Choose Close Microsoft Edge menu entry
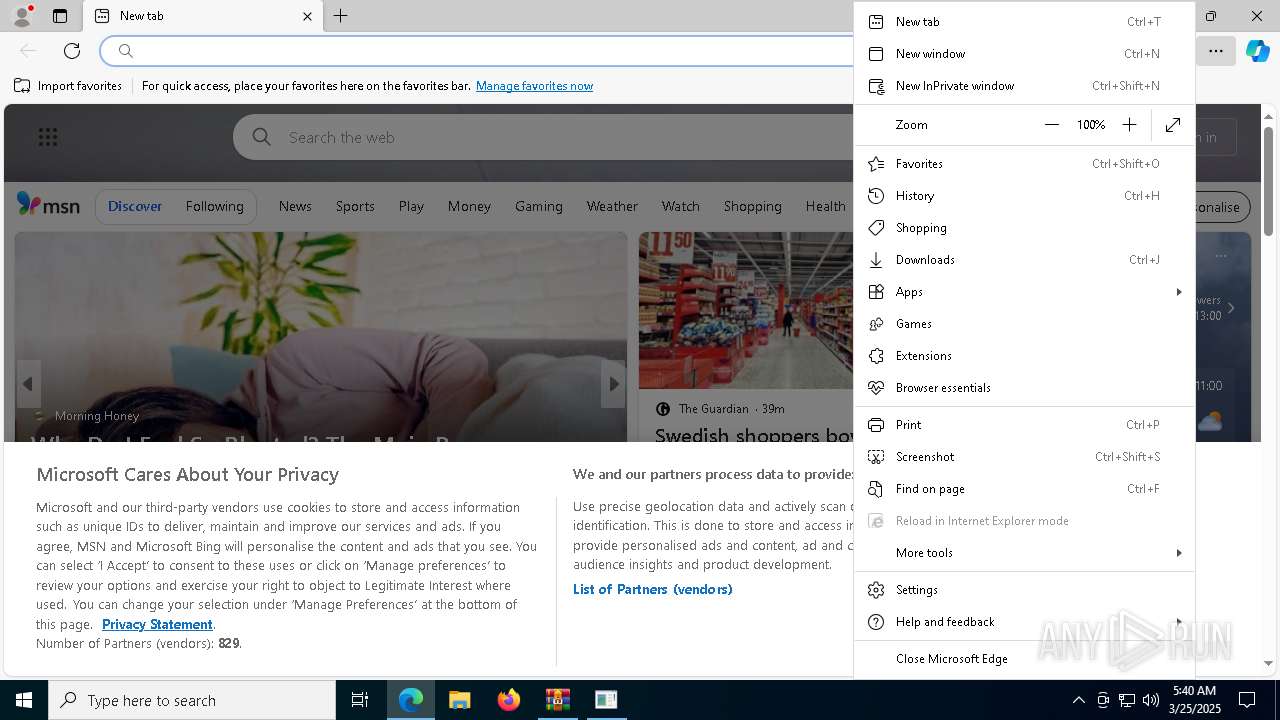The width and height of the screenshot is (1280, 720). (x=1024, y=659)
